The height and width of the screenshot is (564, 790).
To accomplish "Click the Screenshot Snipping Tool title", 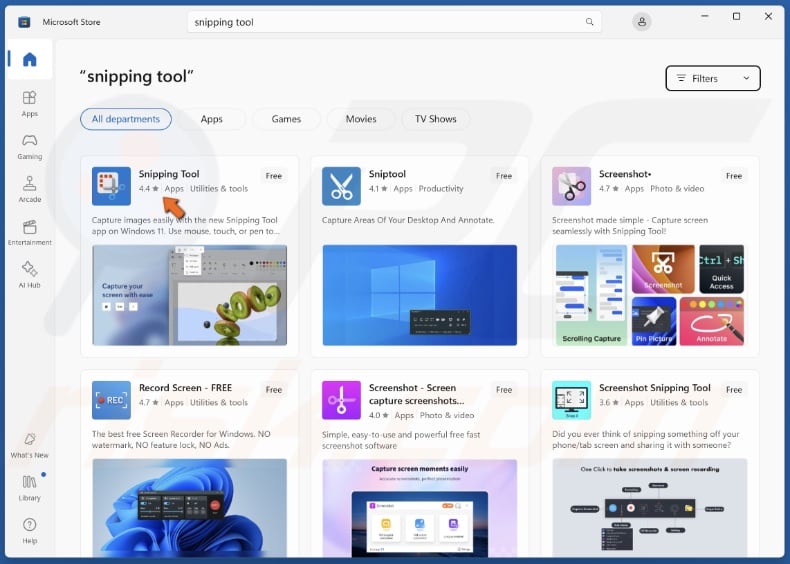I will point(654,388).
